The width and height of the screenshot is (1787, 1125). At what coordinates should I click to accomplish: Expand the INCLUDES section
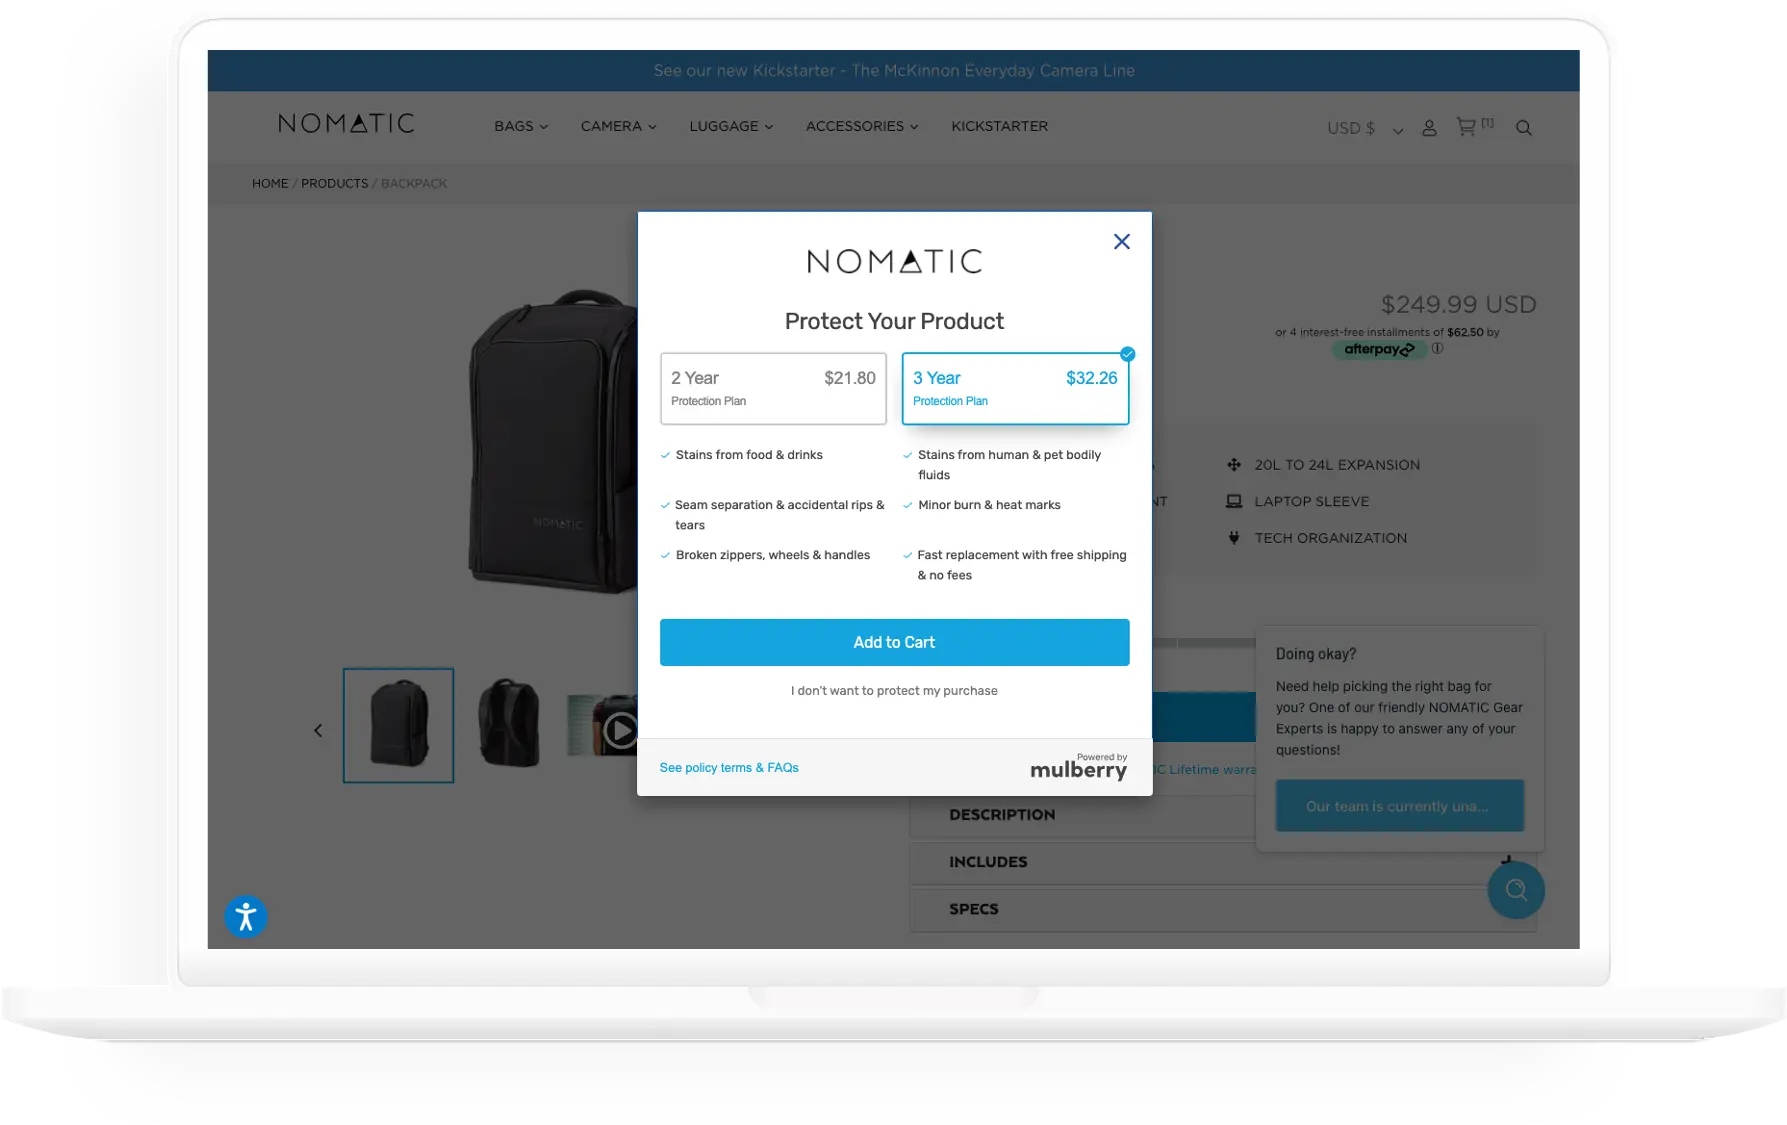coord(1223,862)
